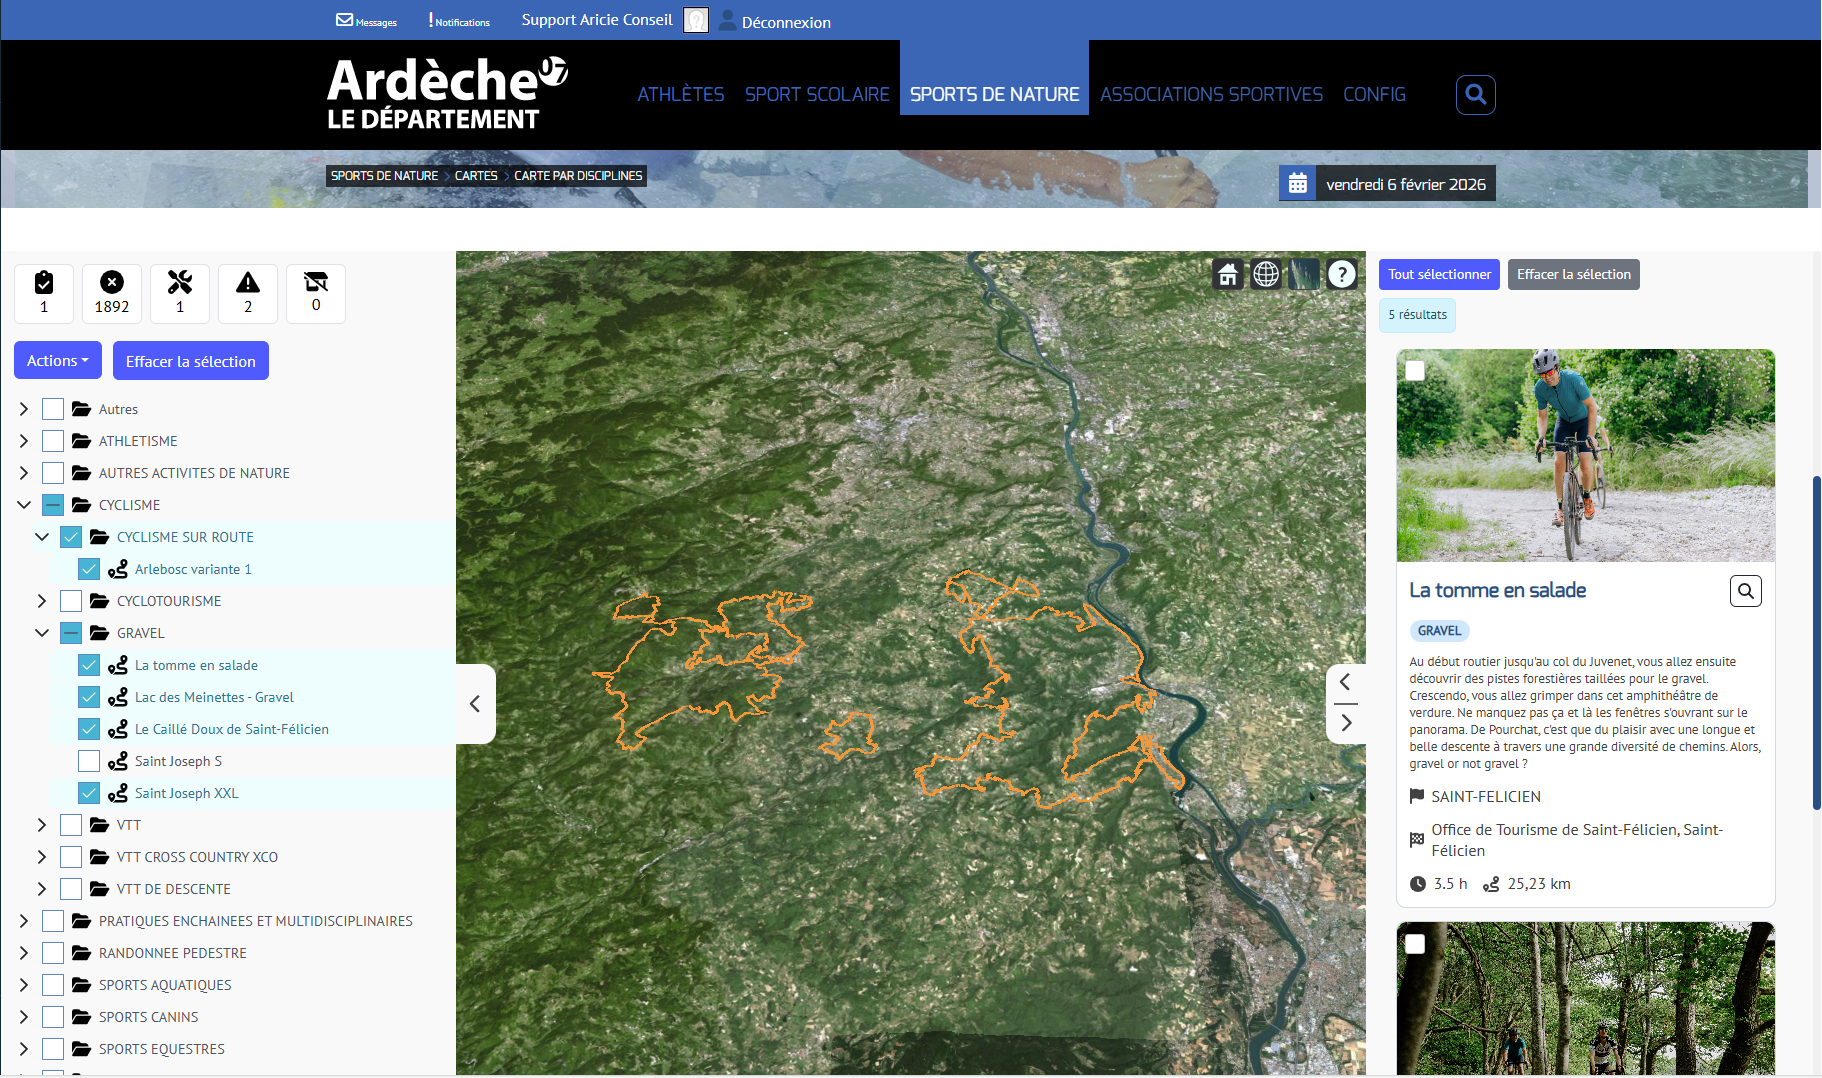Click the map home view icon
Viewport: 1822px width, 1078px height.
[1228, 274]
